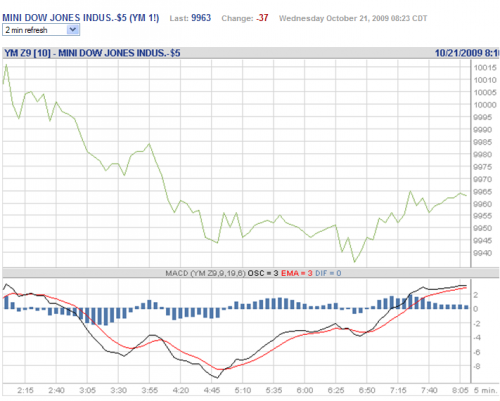Click the MACD axis label 2

[x=476, y=295]
